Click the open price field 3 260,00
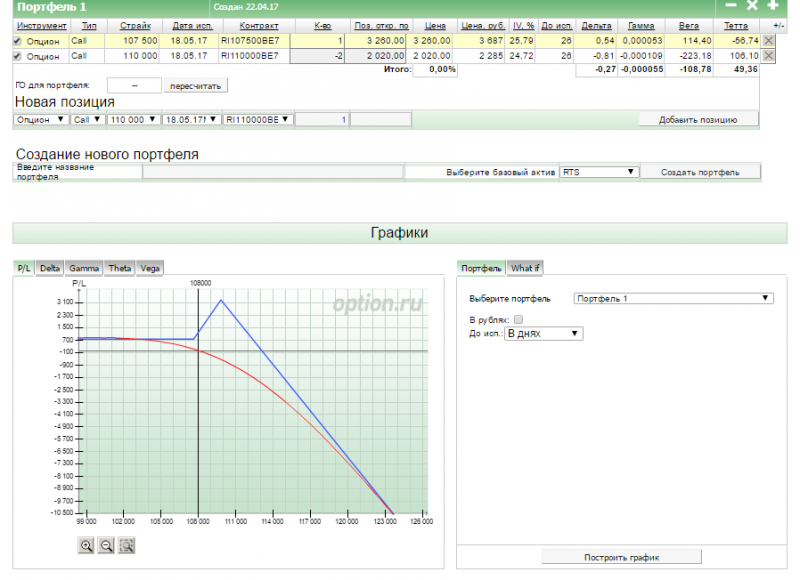800x580 pixels. point(377,40)
